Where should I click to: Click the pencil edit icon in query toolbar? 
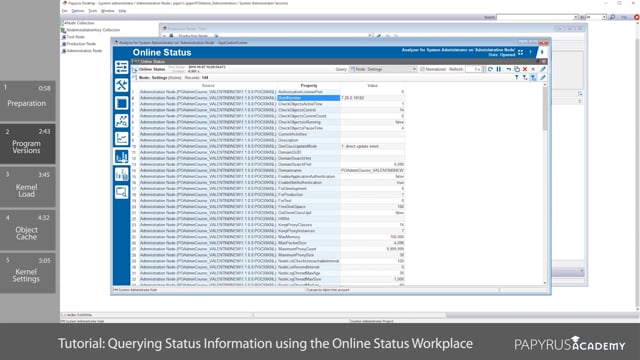tap(543, 69)
